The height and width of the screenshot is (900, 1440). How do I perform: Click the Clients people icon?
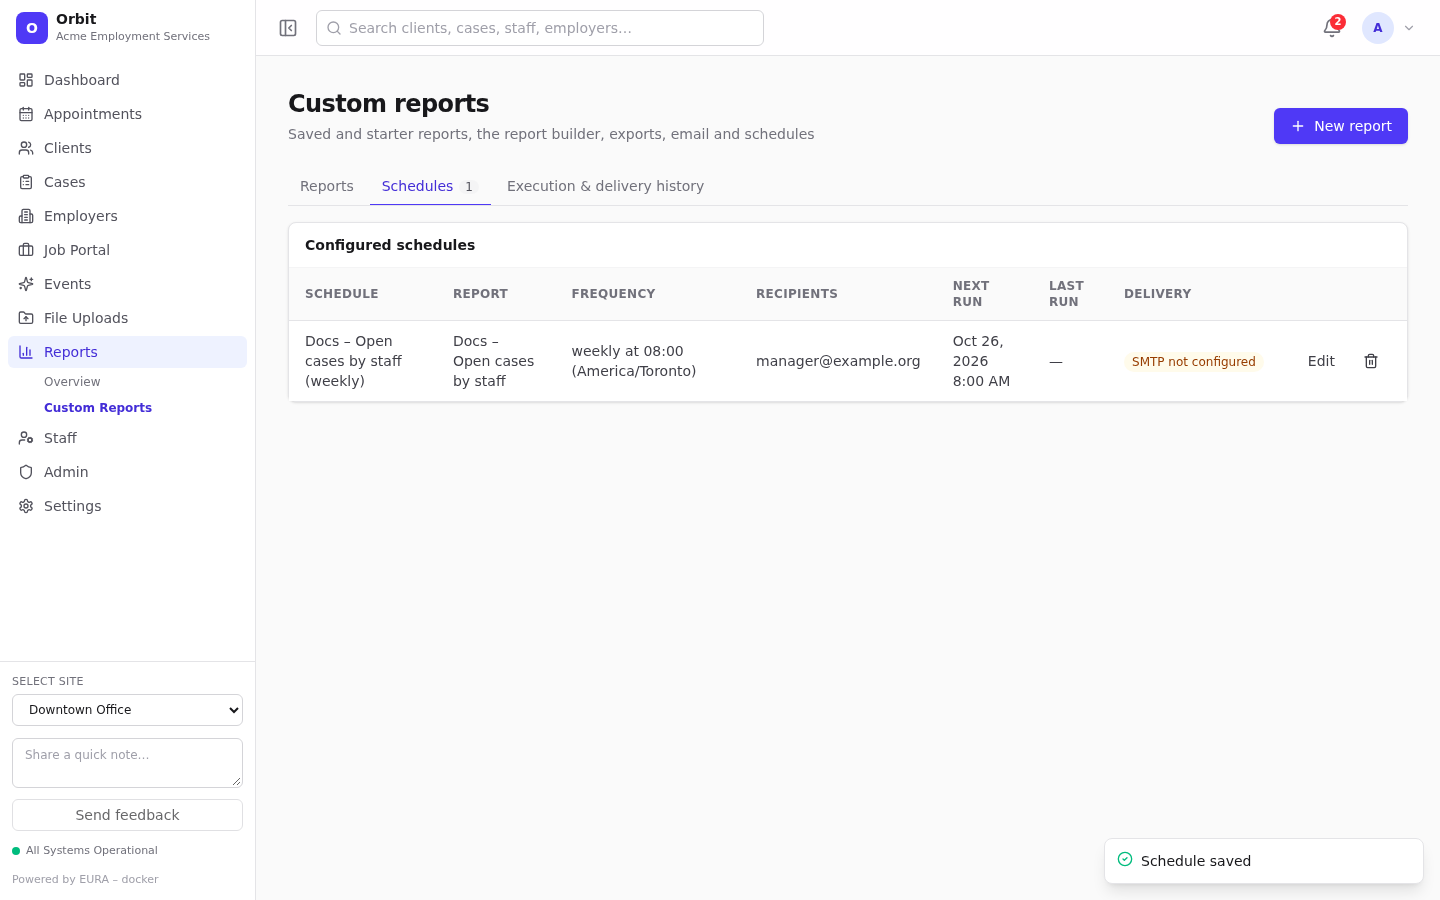26,148
